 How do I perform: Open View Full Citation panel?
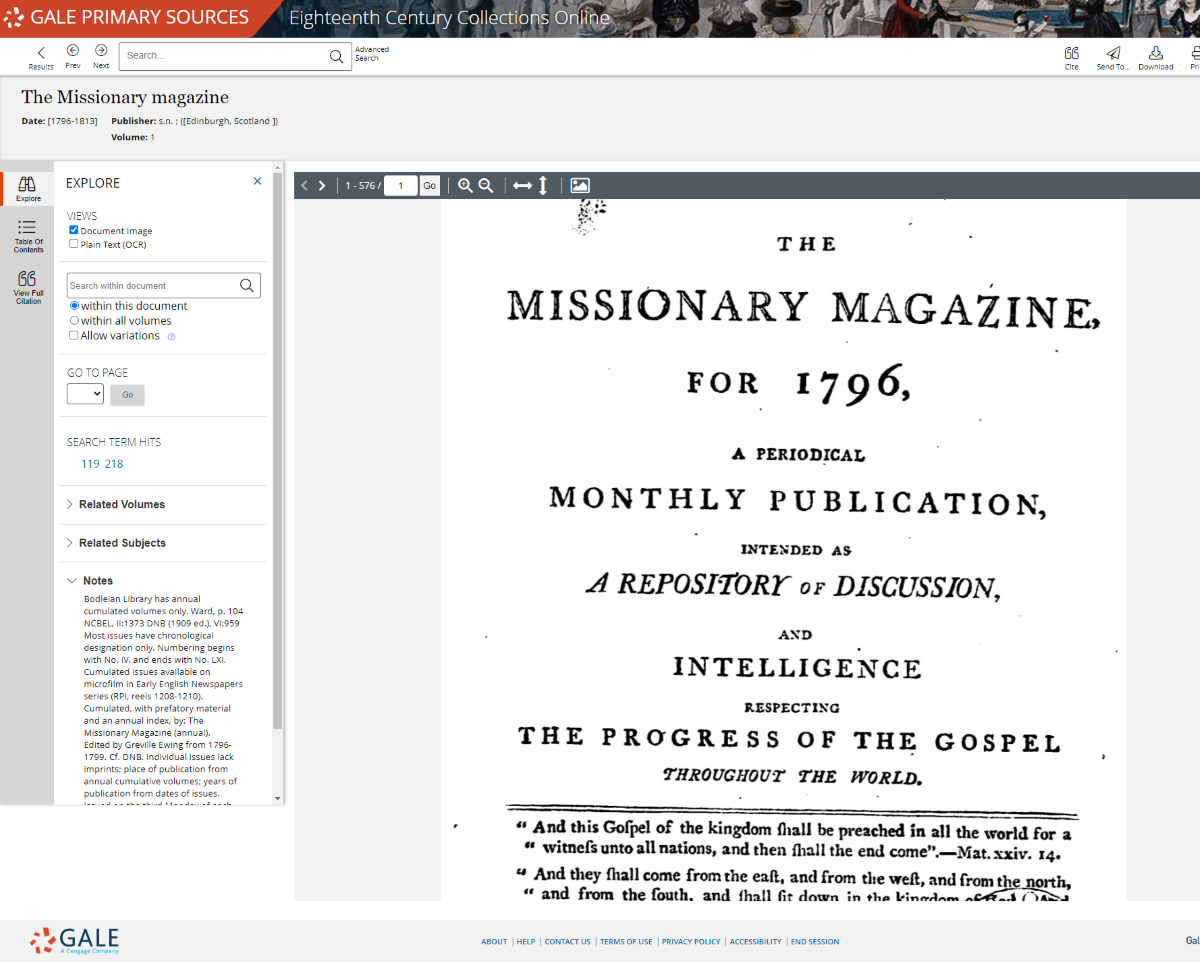(x=28, y=287)
